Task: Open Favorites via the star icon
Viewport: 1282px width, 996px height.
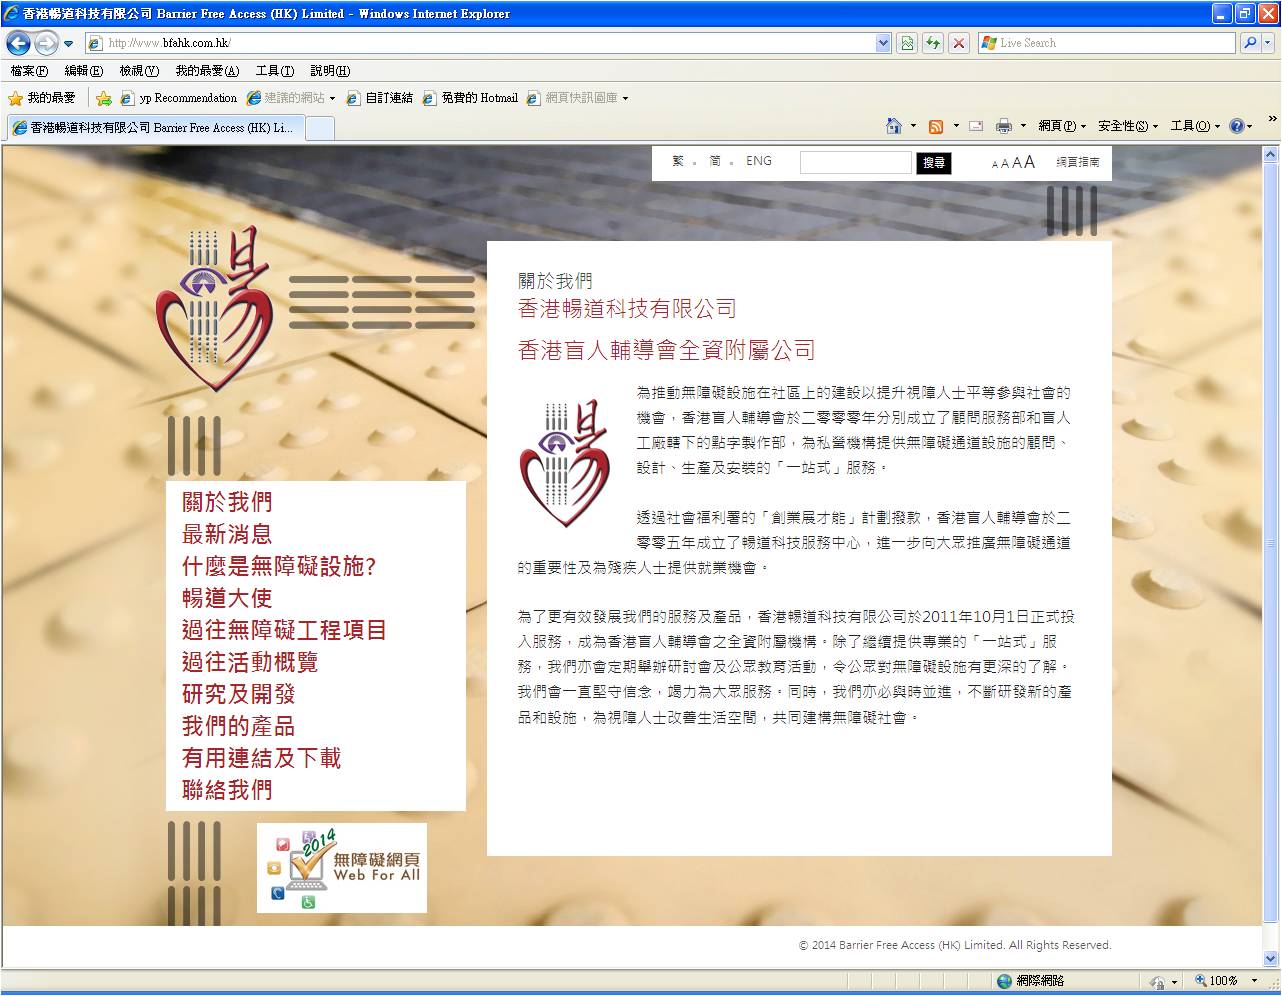Action: point(17,98)
